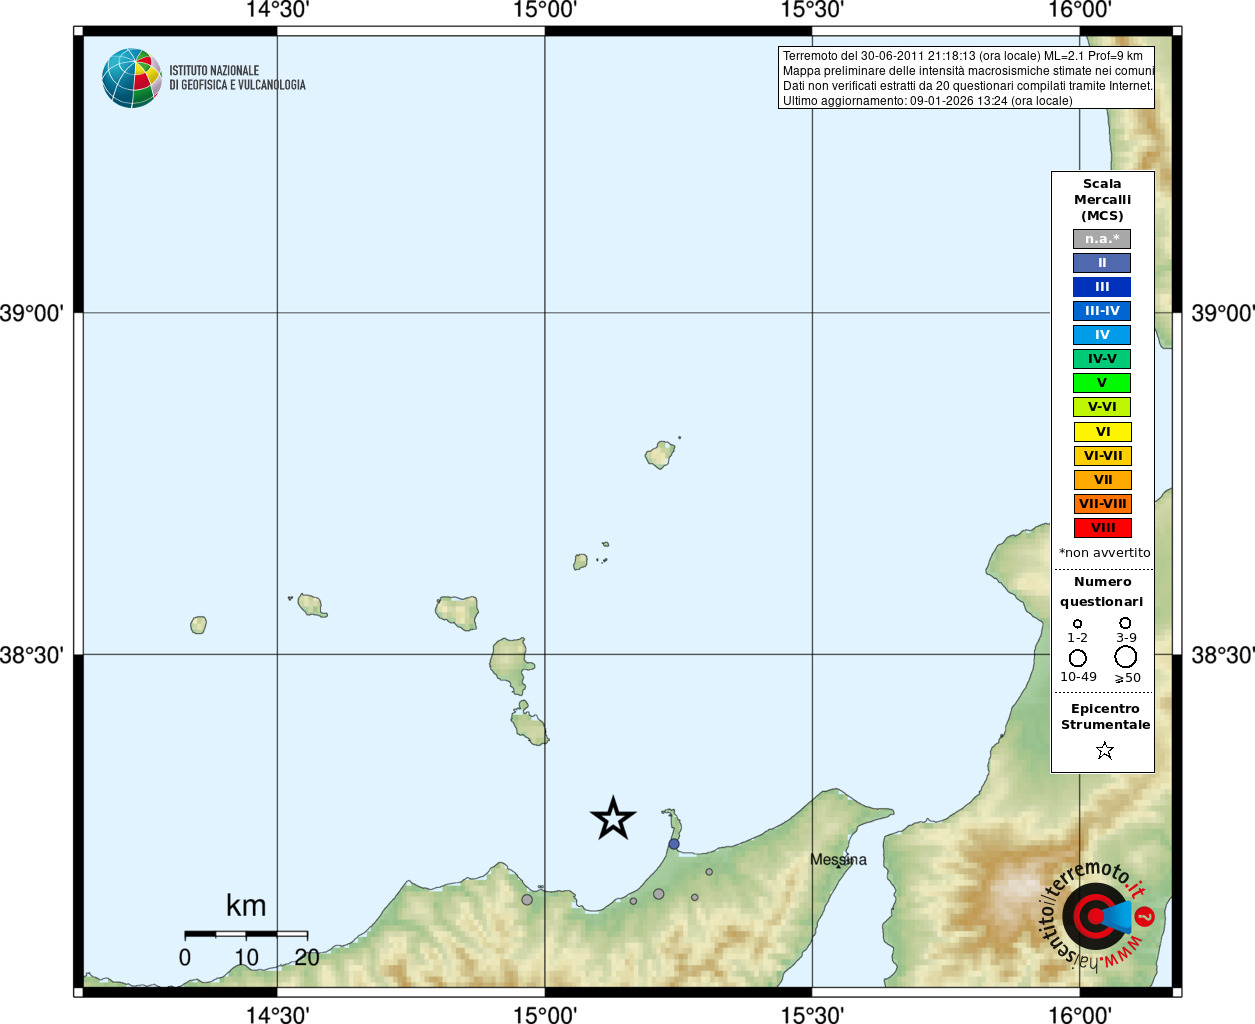Click the 3-9 questionnaires circle in the legend
This screenshot has height=1024, width=1255.
[1125, 622]
